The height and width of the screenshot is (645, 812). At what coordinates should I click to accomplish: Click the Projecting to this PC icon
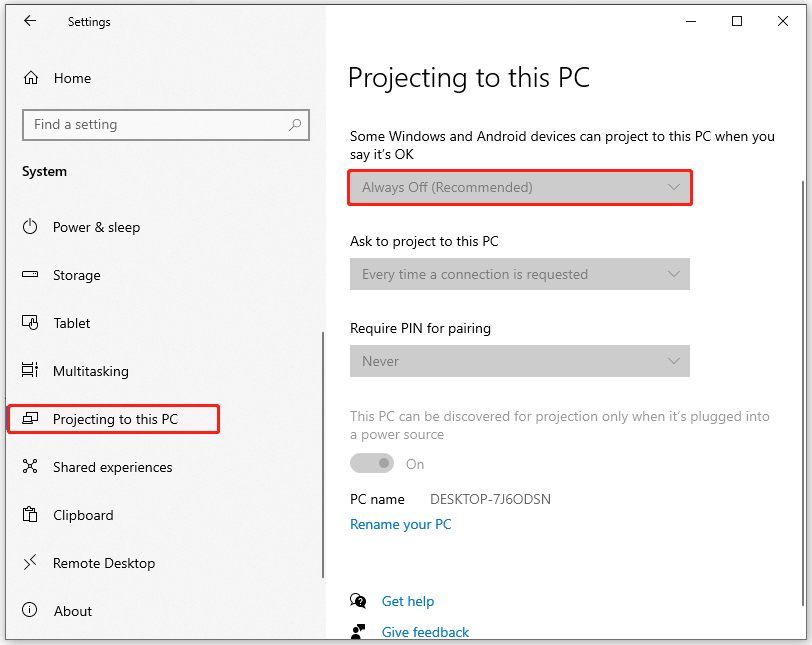pos(31,419)
